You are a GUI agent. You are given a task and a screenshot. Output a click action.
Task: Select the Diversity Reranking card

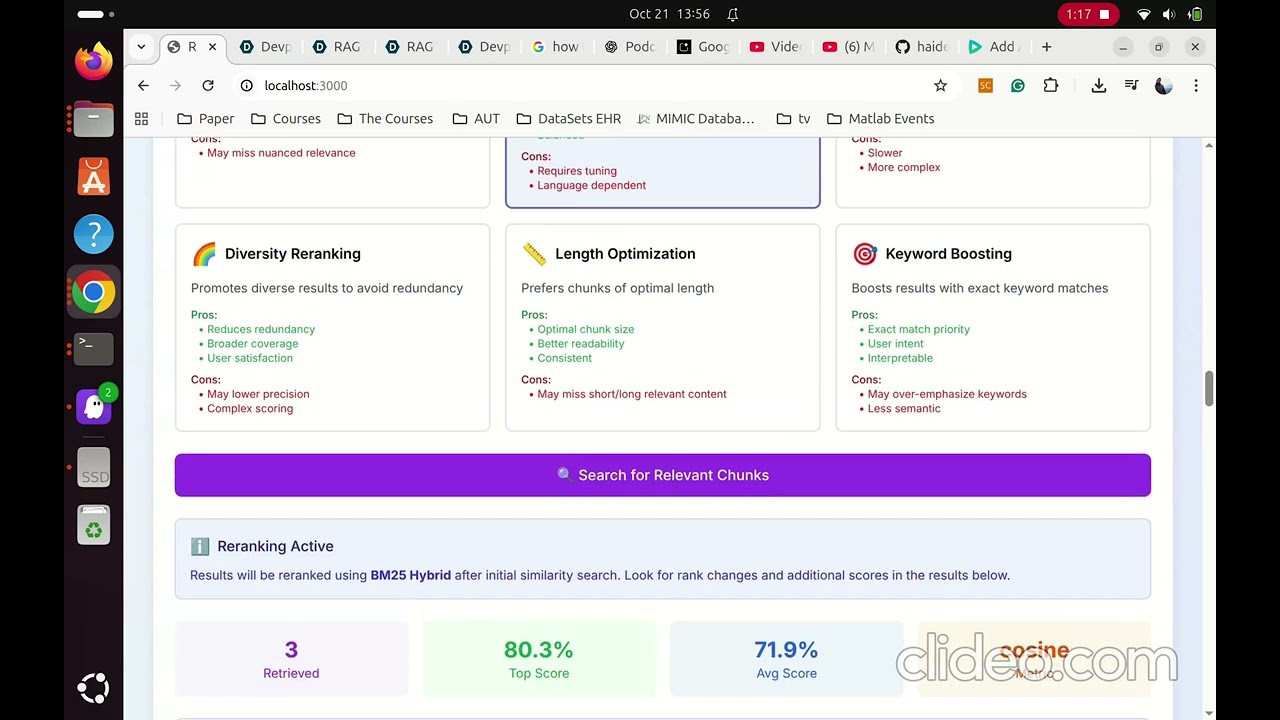[332, 327]
